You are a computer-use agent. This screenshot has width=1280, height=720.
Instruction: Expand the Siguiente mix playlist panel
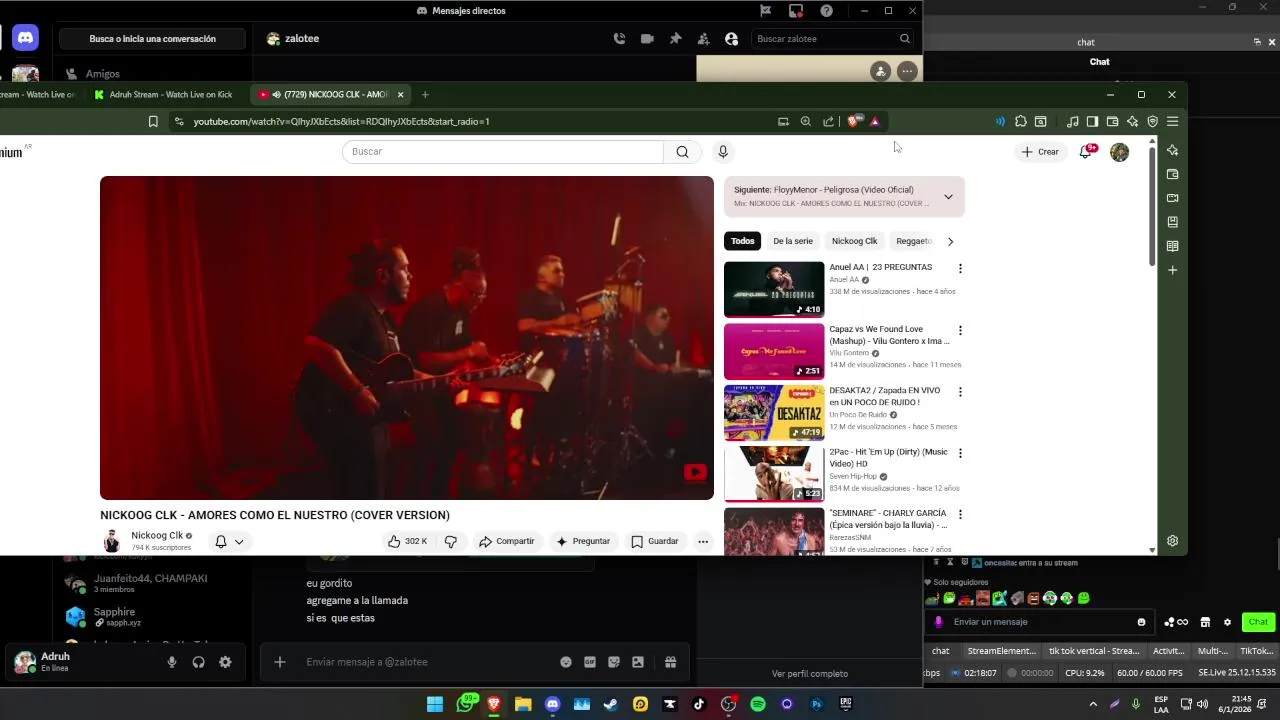[x=948, y=197]
